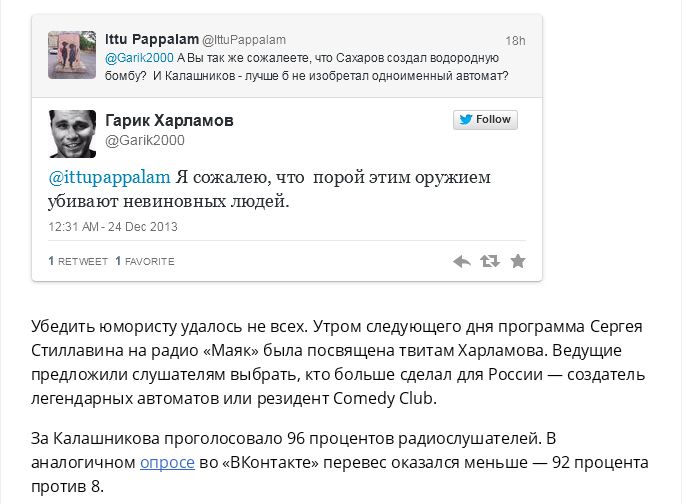This screenshot has width=682, height=504.
Task: Click the @Garik2000 mention in the reply
Action: point(132,58)
